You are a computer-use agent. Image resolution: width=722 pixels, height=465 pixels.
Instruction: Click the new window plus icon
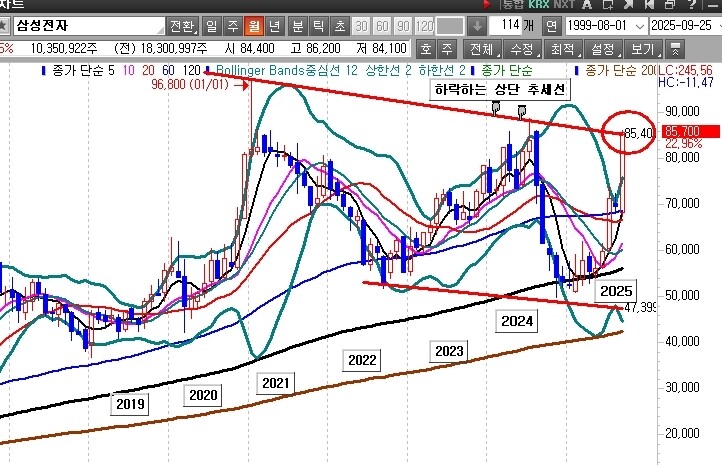pos(607,5)
